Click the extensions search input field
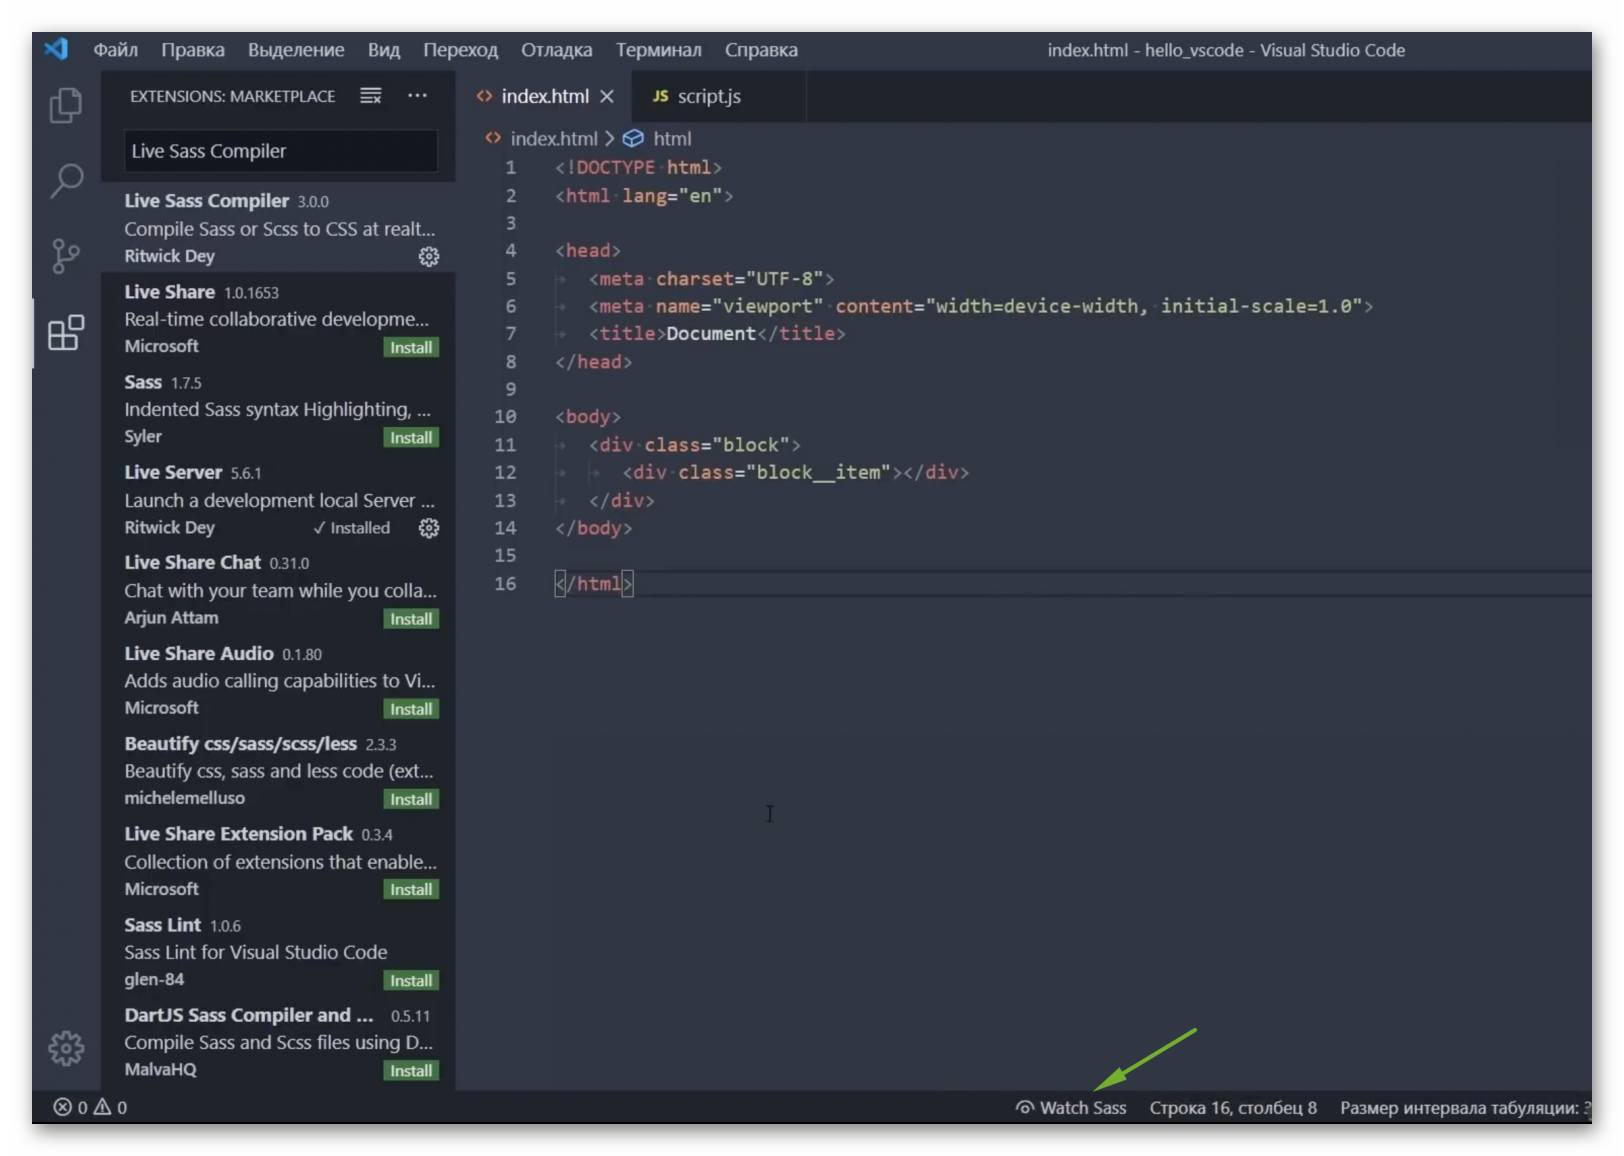Viewport: 1624px width, 1156px height. tap(280, 151)
